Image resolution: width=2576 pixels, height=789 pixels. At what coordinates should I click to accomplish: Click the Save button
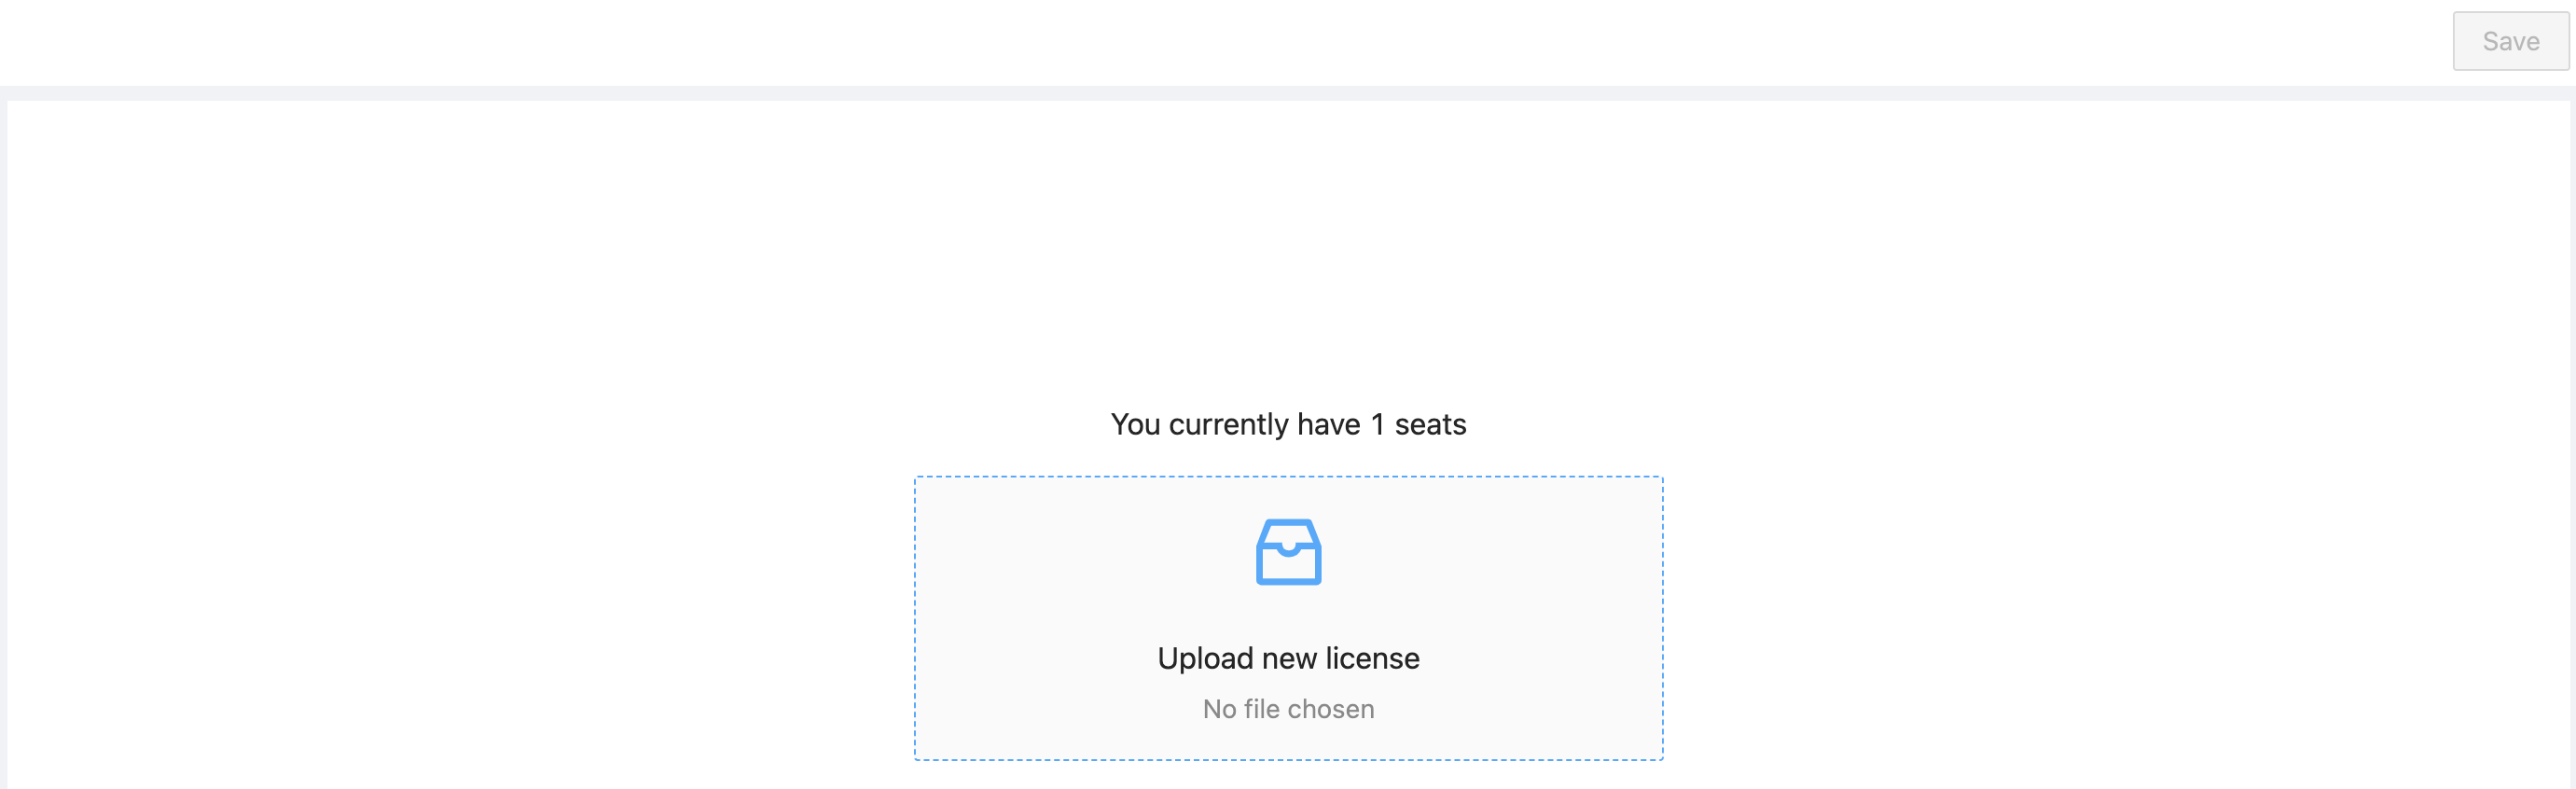pyautogui.click(x=2508, y=41)
